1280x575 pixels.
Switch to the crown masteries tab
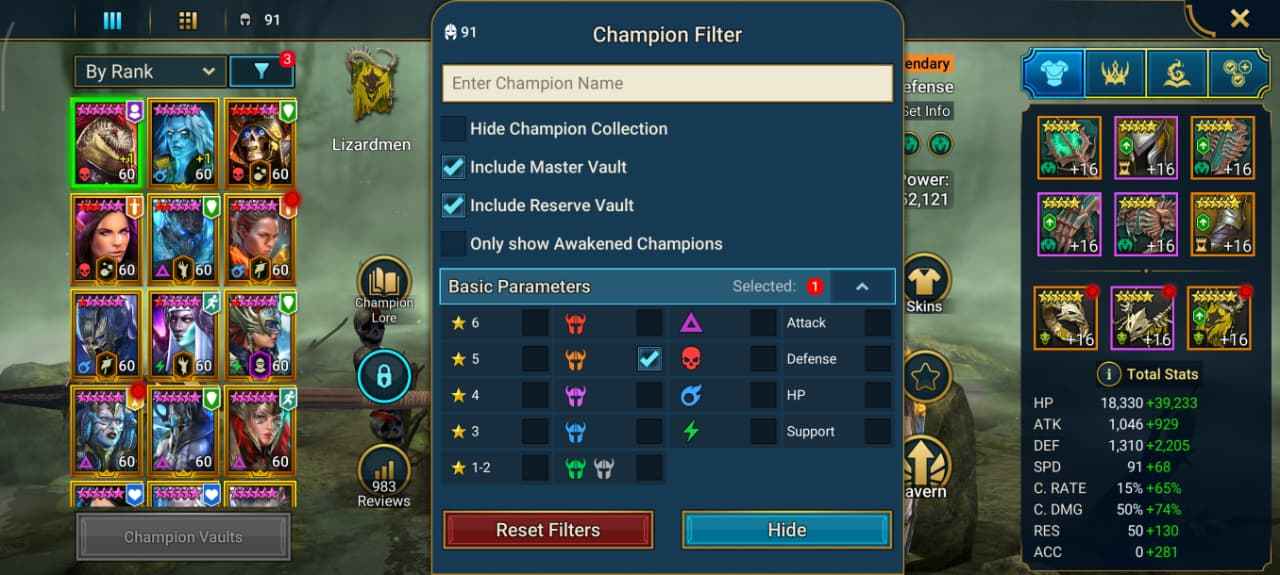pos(1114,72)
